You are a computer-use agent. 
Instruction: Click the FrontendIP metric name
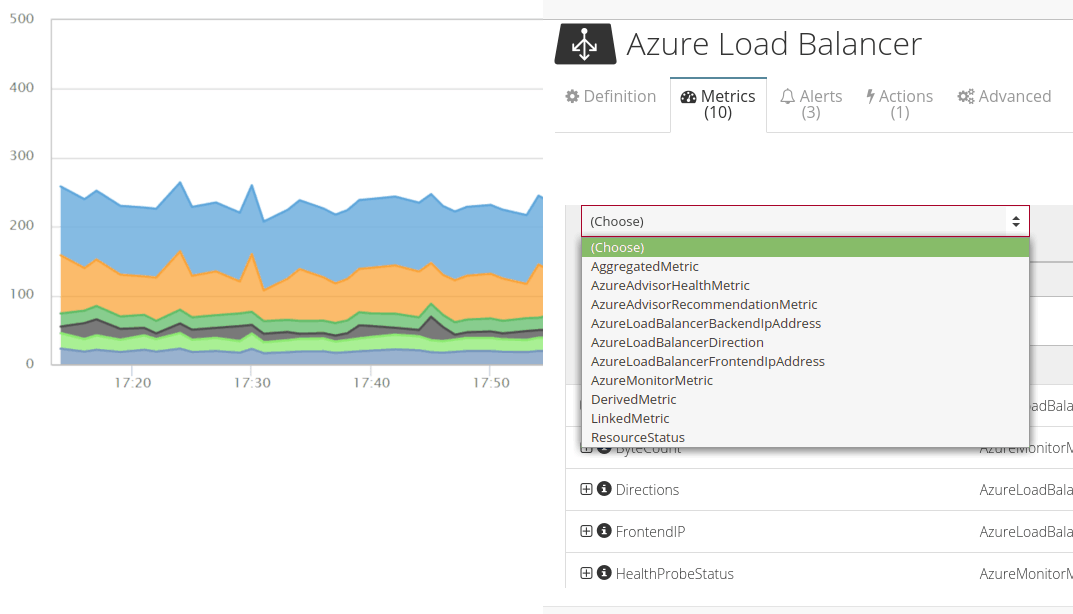pyautogui.click(x=650, y=532)
